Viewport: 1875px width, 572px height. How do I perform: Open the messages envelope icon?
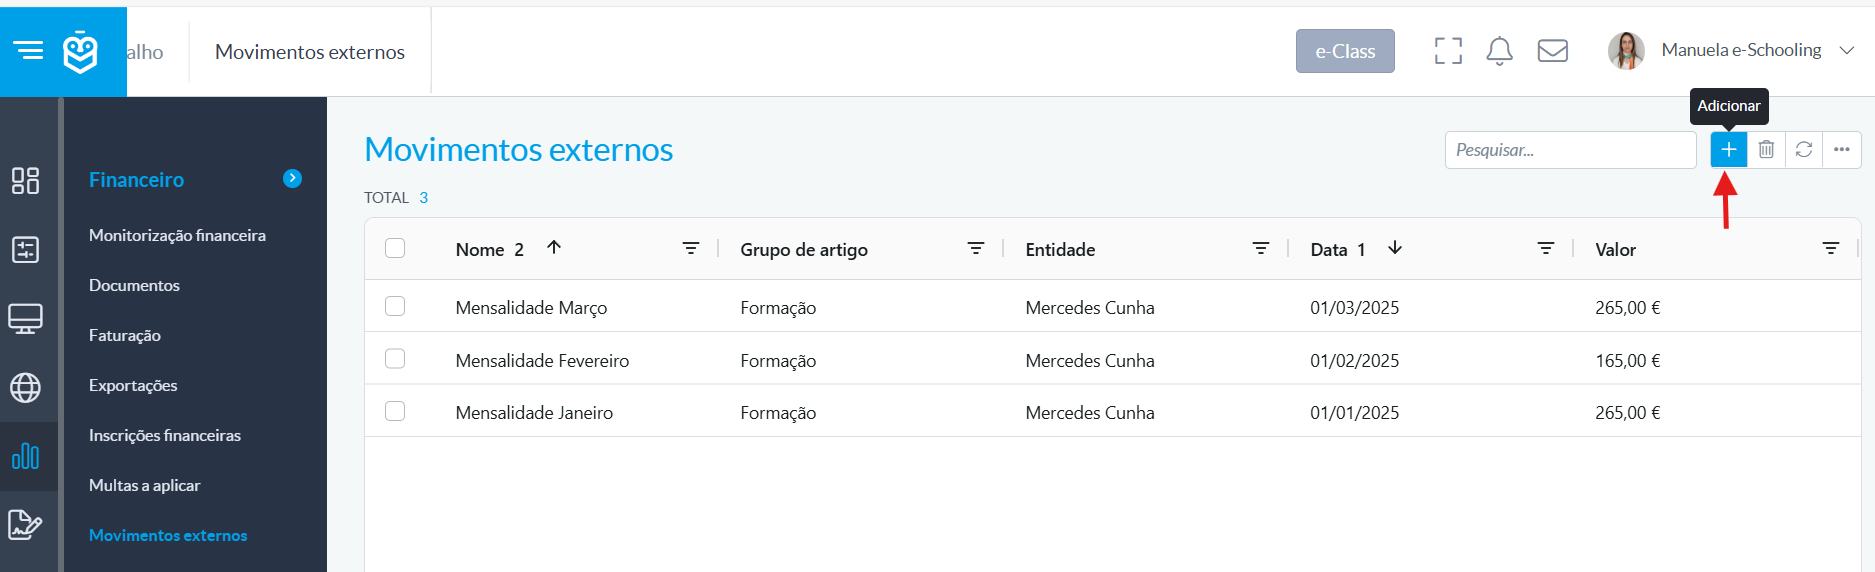[x=1552, y=51]
